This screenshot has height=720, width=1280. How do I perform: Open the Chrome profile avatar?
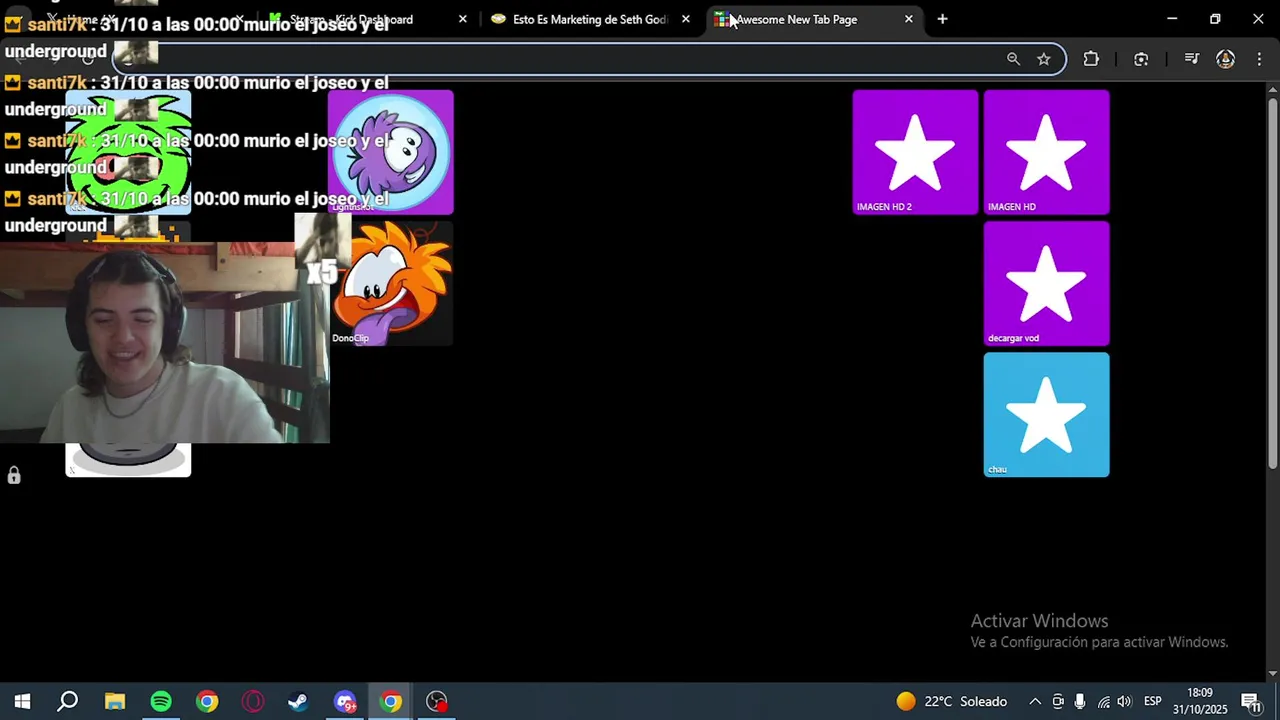pos(1225,59)
